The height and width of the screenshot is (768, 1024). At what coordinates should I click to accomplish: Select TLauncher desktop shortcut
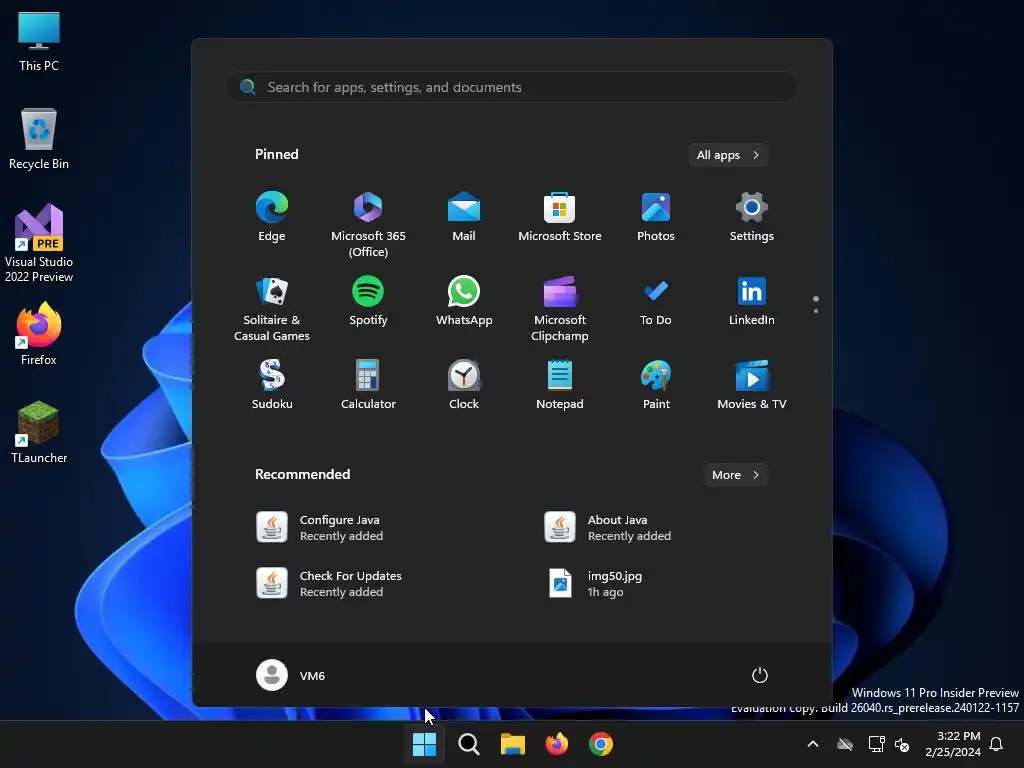(39, 432)
